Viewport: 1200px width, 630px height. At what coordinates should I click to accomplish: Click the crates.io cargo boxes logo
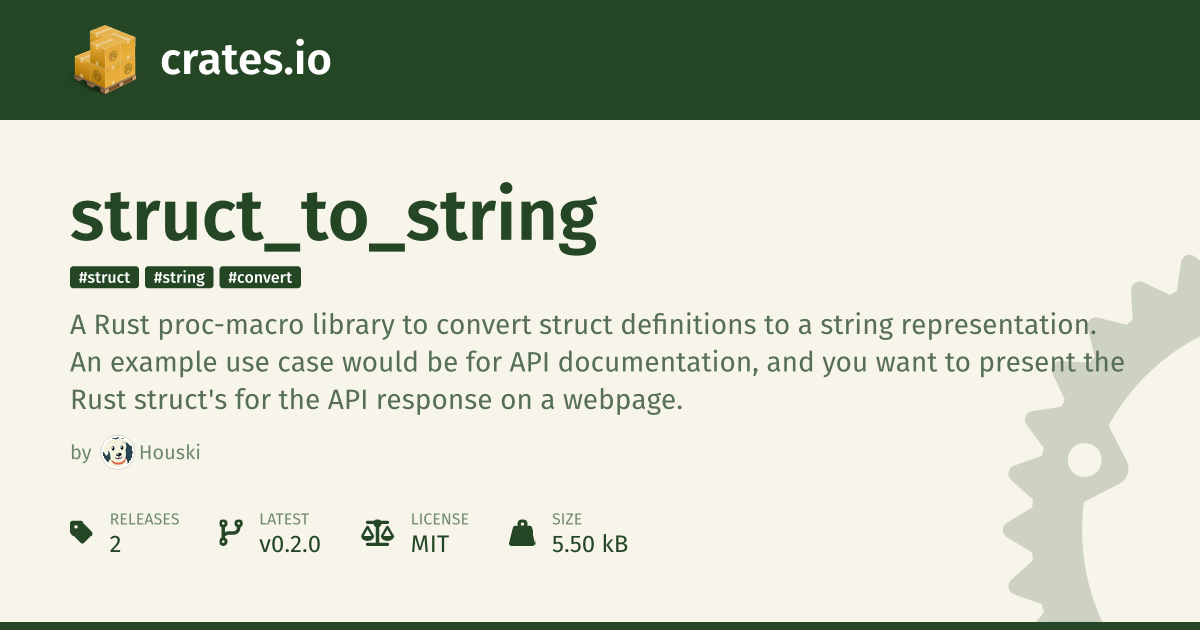tap(105, 60)
